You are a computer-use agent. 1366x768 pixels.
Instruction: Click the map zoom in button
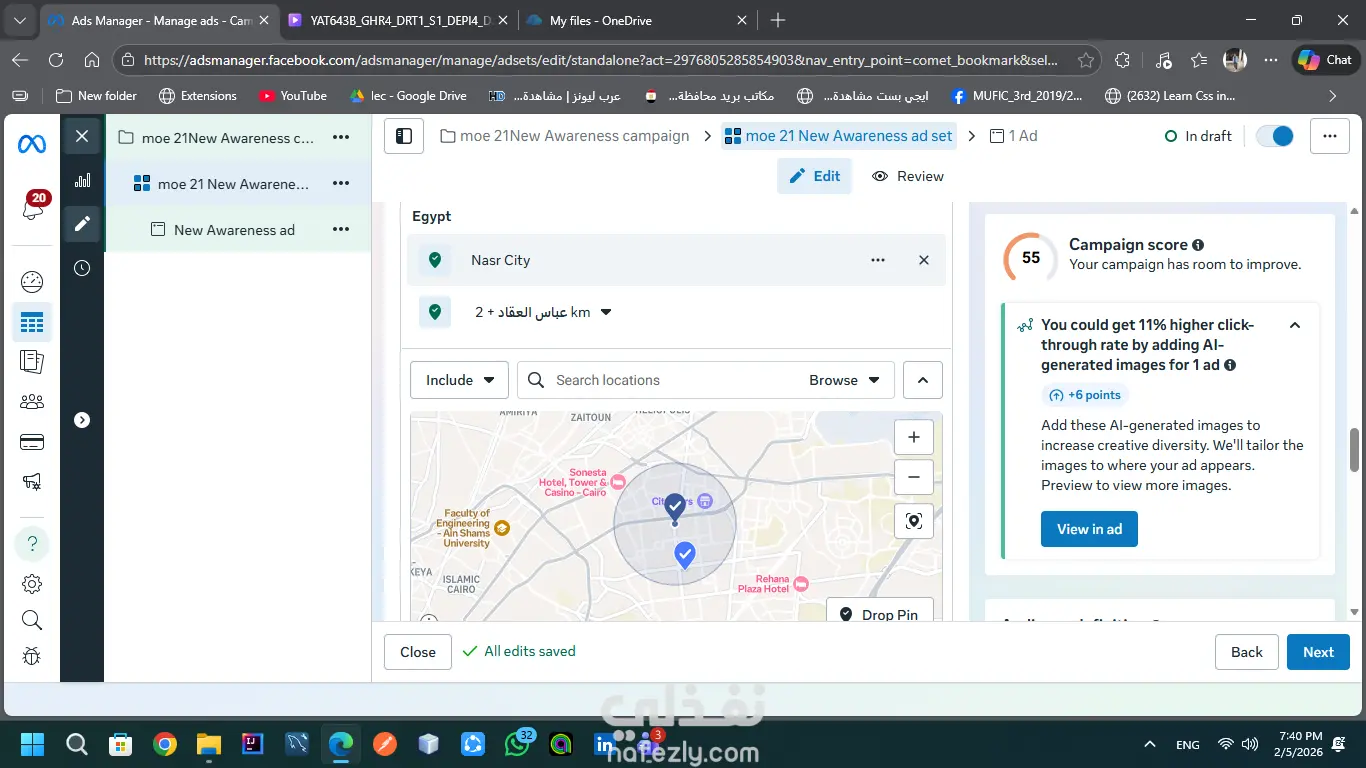[913, 437]
